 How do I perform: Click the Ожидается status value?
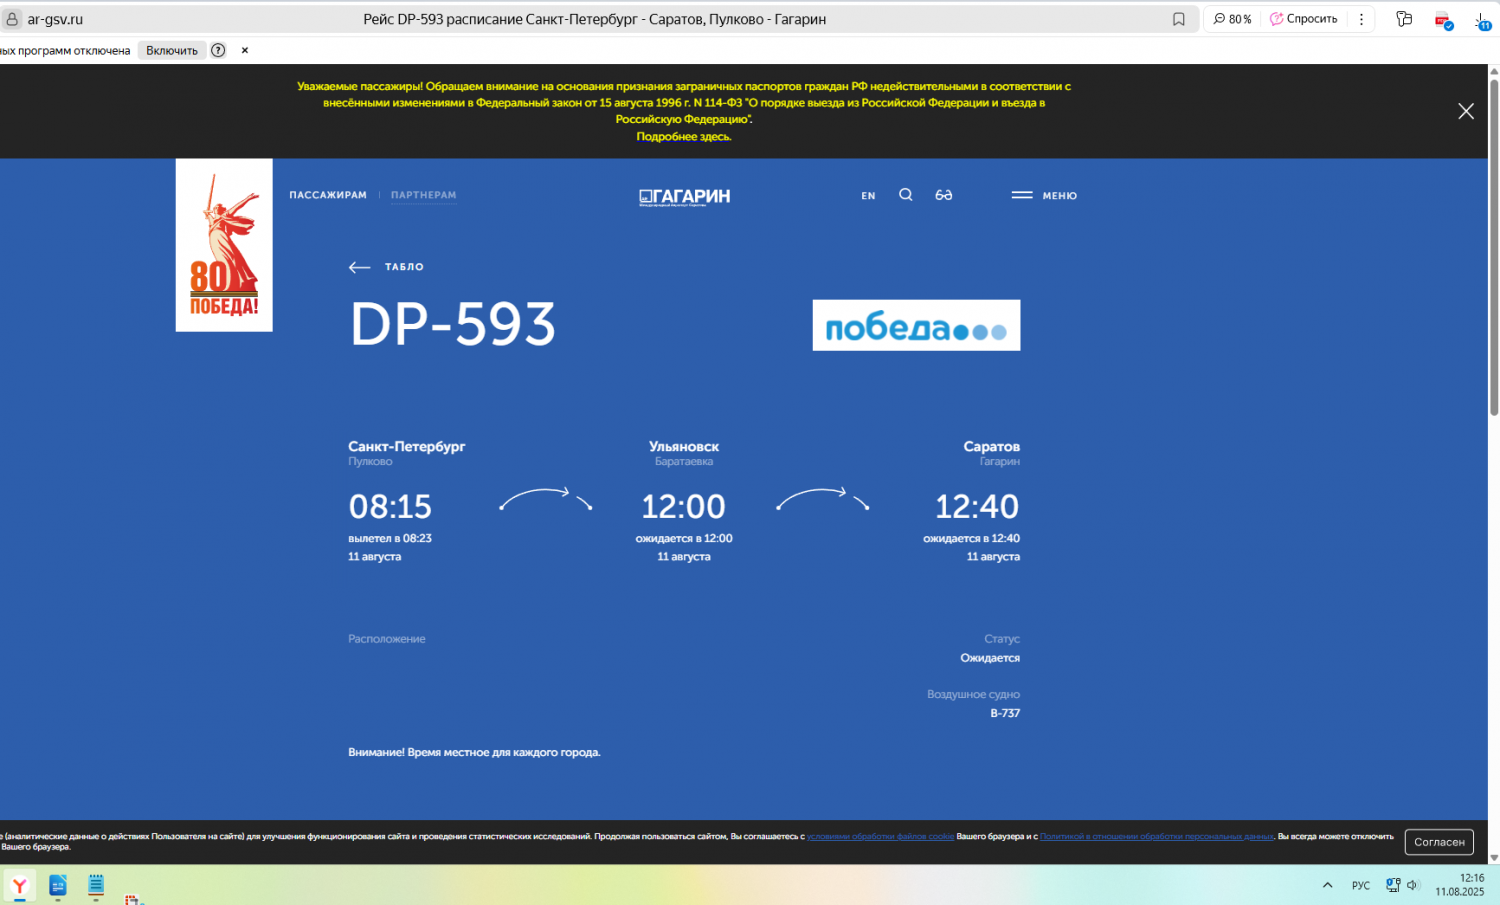[990, 658]
